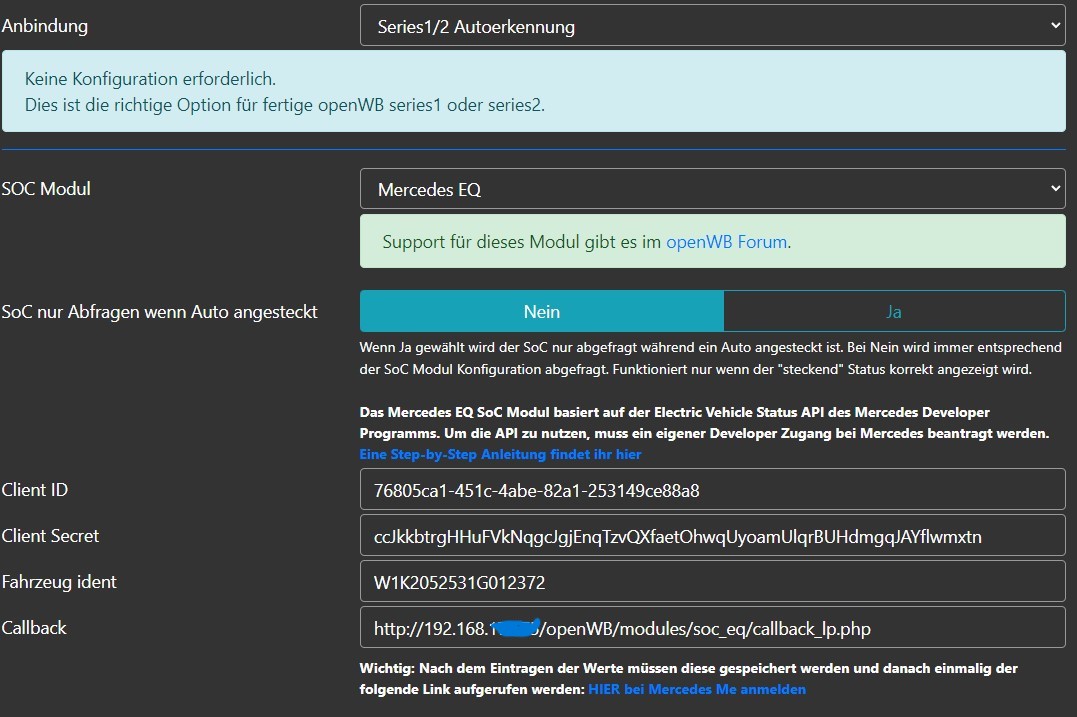Focus the Client Secret text field
Screen dimensions: 1077x717
pyautogui.click(x=712, y=536)
